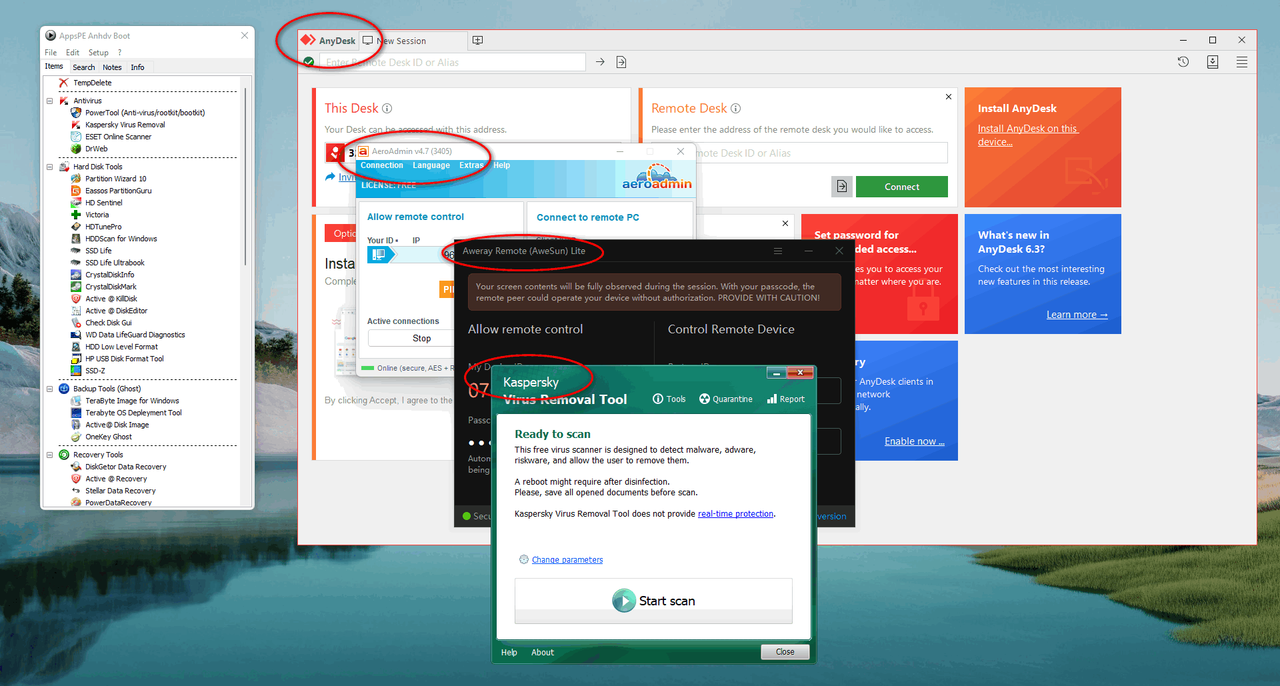Launch SSD-Z from Hard Disk Tools

[x=96, y=371]
